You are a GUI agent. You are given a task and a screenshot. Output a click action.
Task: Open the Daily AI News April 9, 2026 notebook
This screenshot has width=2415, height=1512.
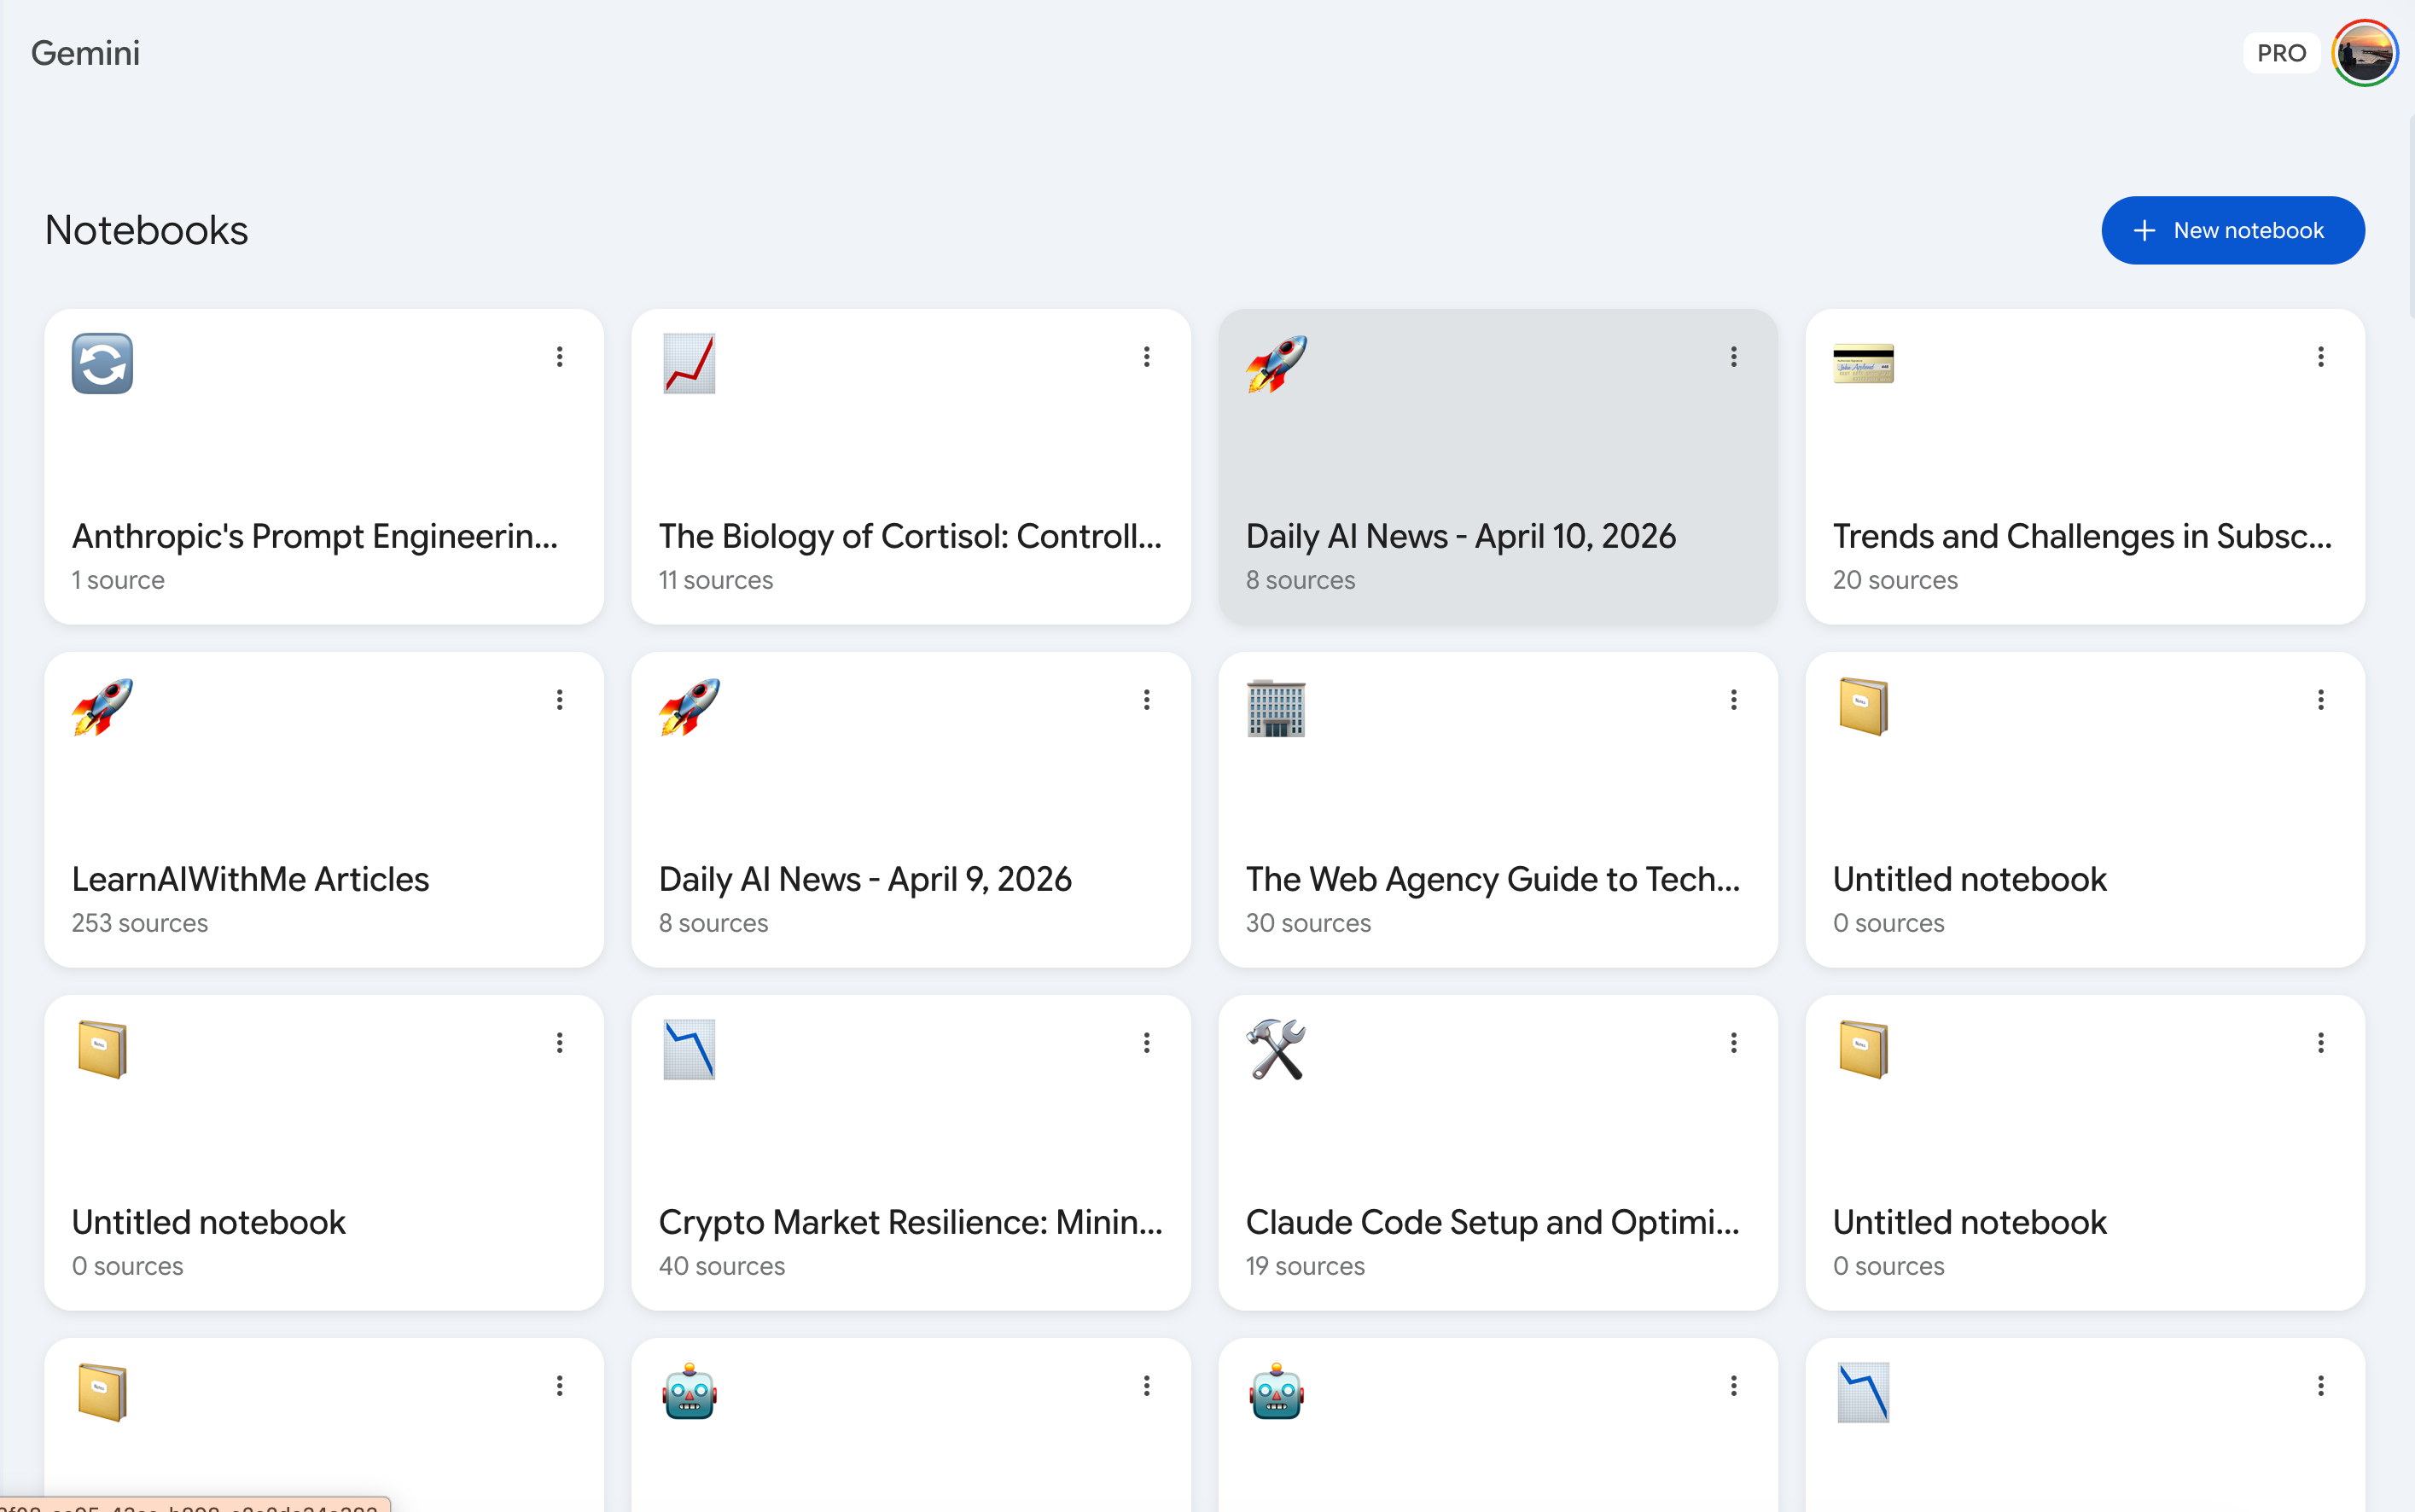click(865, 879)
